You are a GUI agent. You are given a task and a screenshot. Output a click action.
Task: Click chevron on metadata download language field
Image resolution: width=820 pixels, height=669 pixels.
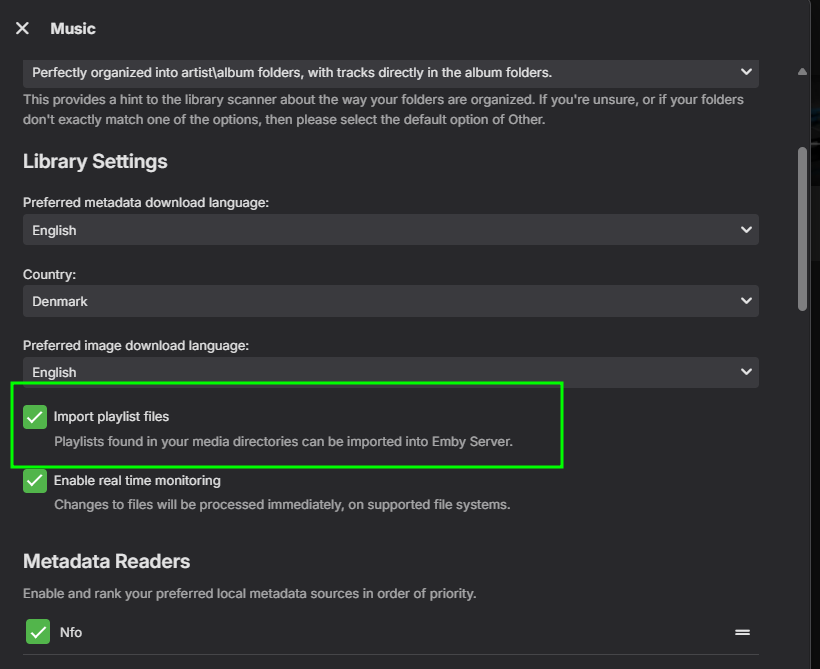pos(746,230)
